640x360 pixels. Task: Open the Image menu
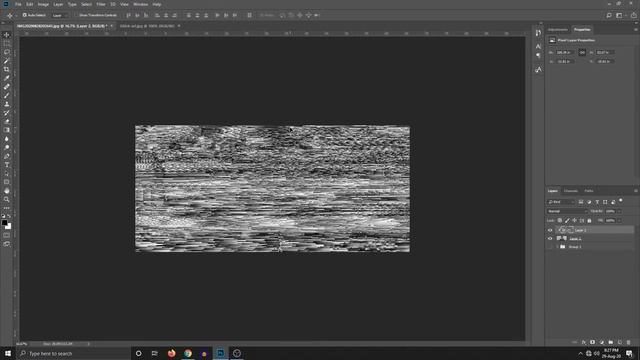[x=43, y=4]
